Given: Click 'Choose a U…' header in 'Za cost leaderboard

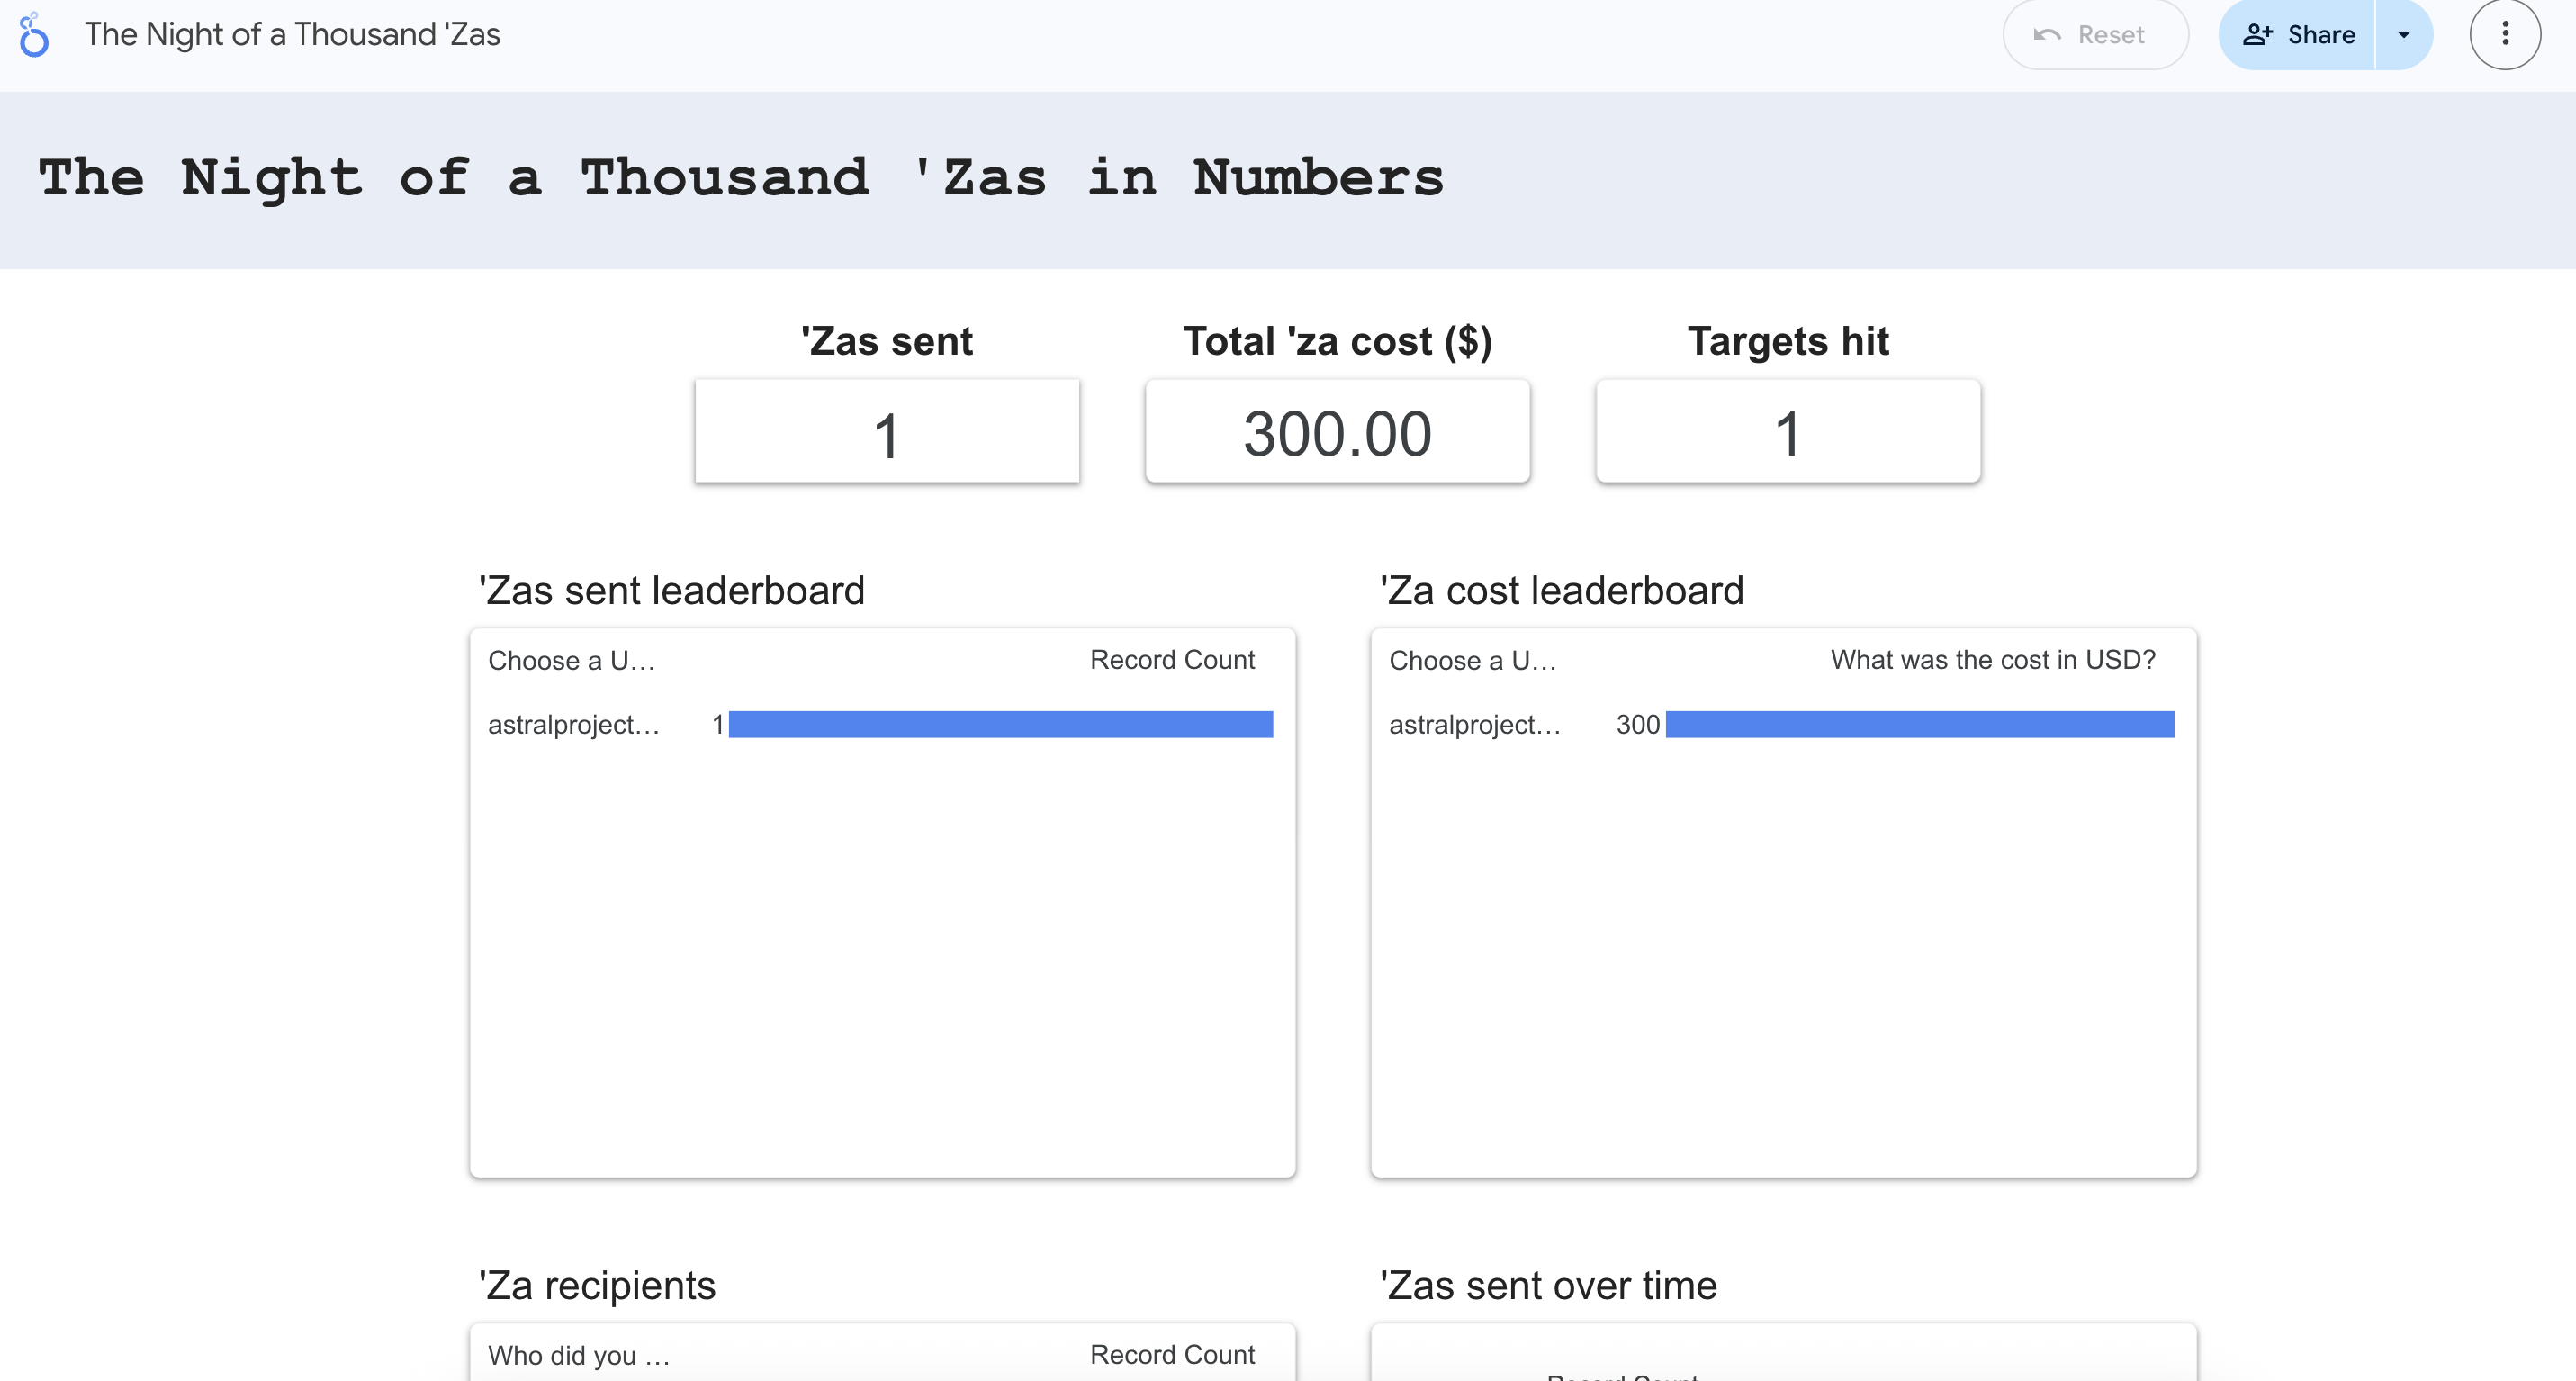Looking at the screenshot, I should [1472, 661].
